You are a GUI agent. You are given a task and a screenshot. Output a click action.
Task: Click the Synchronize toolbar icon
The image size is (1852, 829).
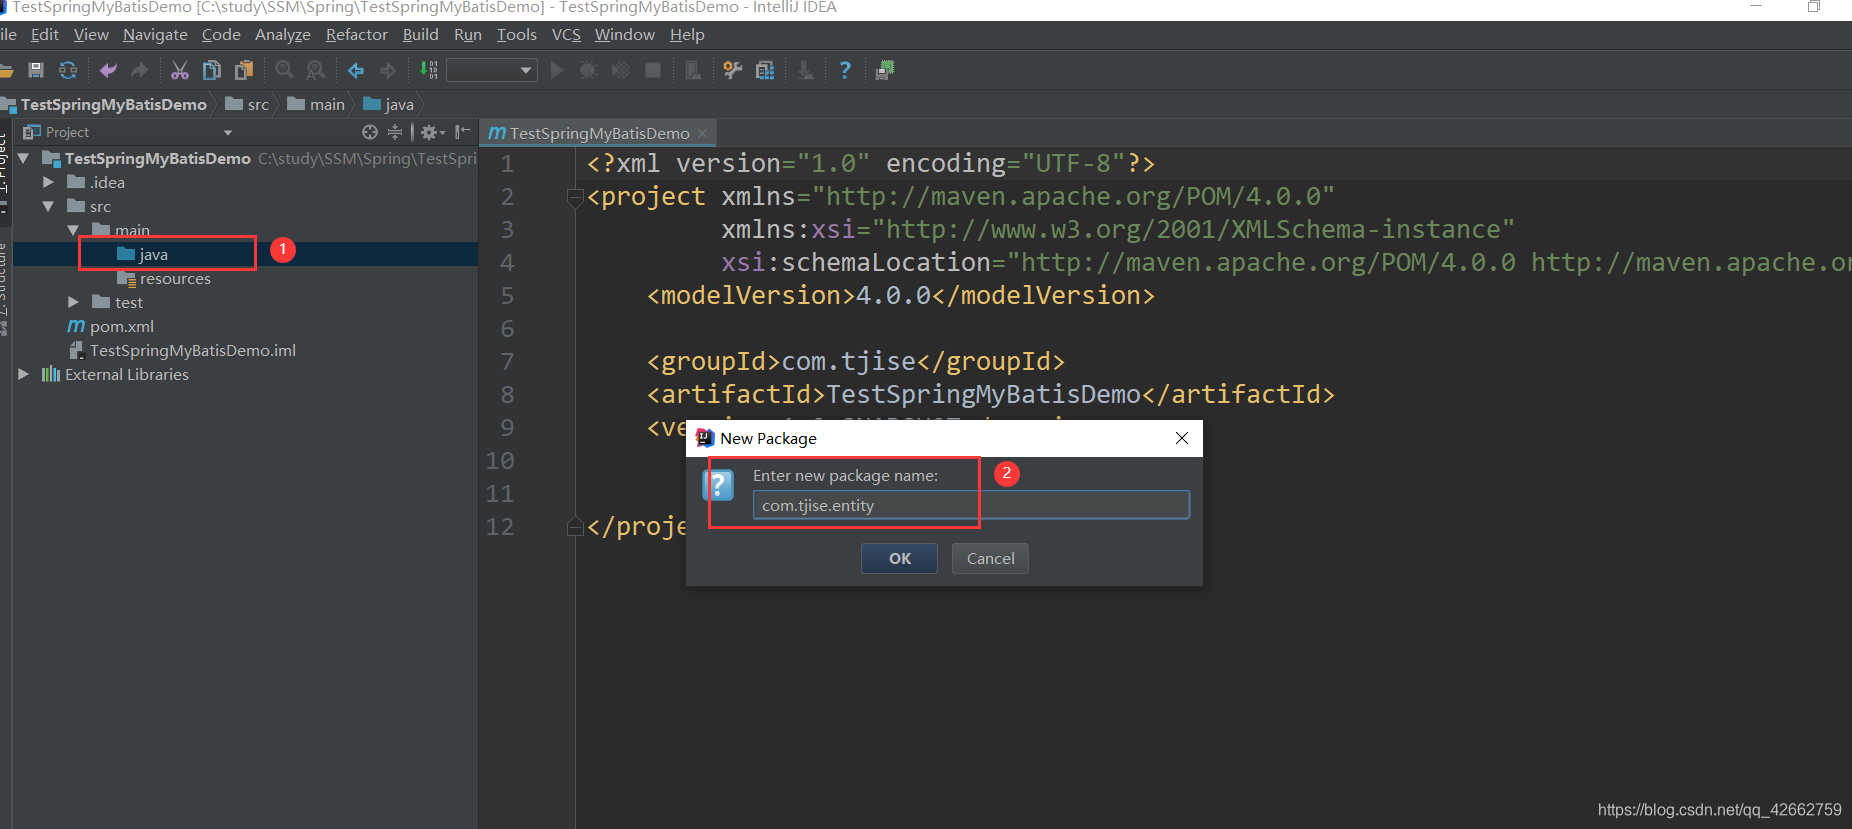(68, 70)
